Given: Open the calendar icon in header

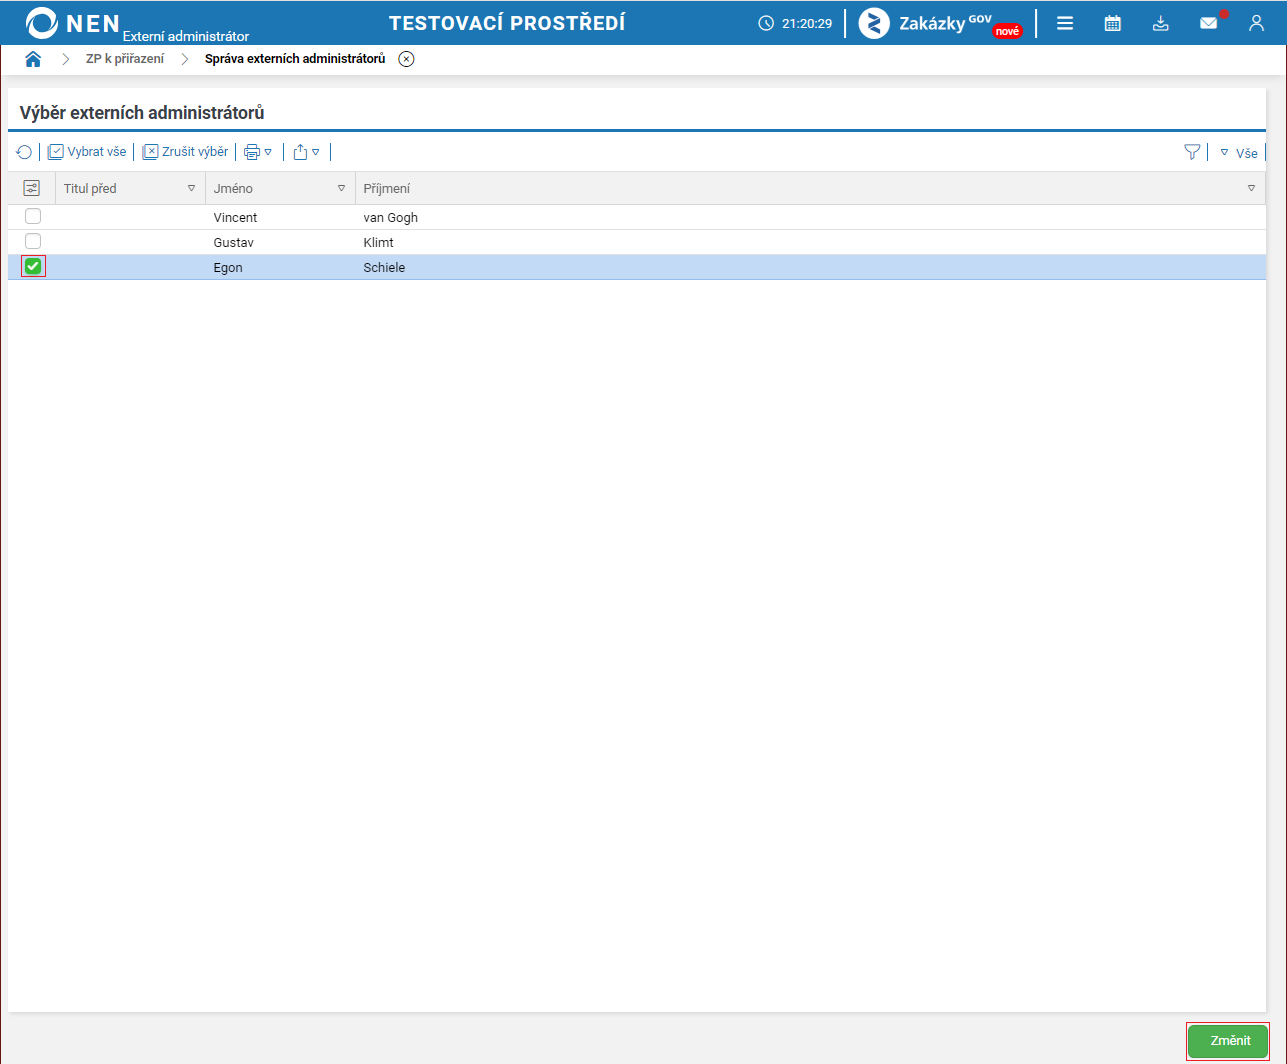Looking at the screenshot, I should (x=1112, y=23).
